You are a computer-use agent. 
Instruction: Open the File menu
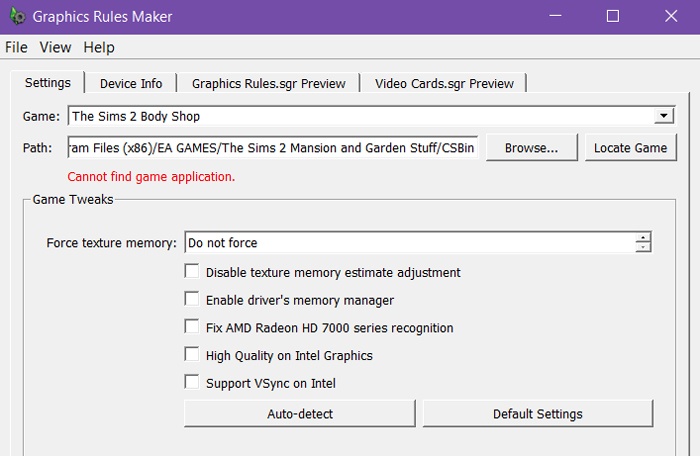17,47
